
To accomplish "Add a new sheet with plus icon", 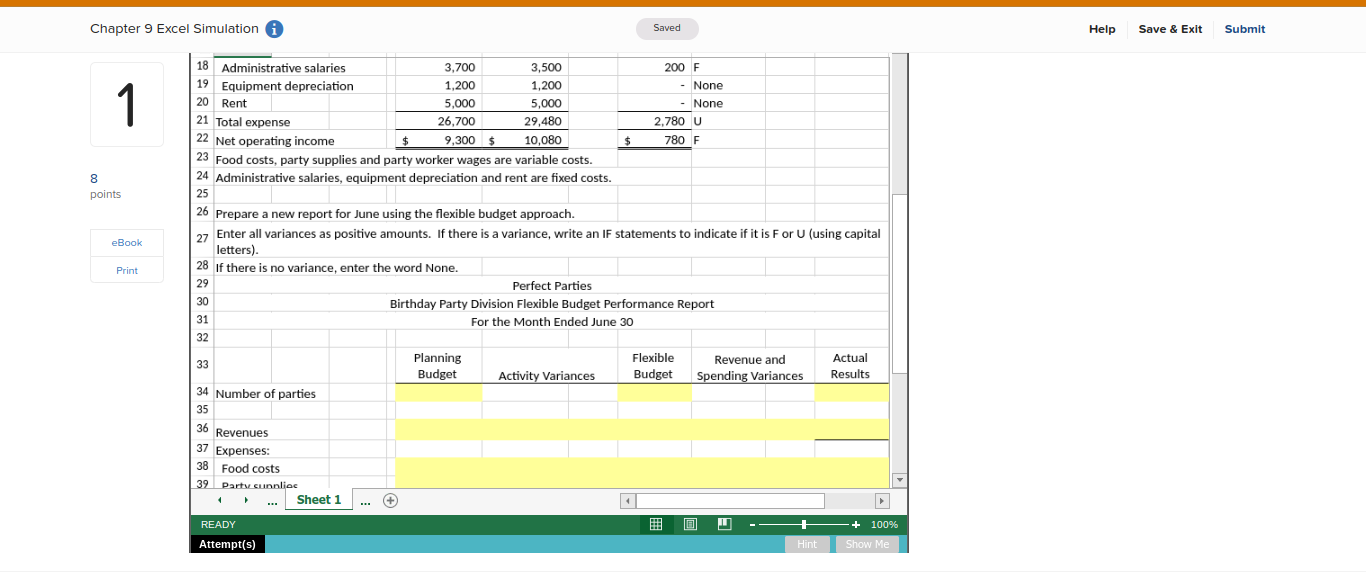I will (390, 500).
